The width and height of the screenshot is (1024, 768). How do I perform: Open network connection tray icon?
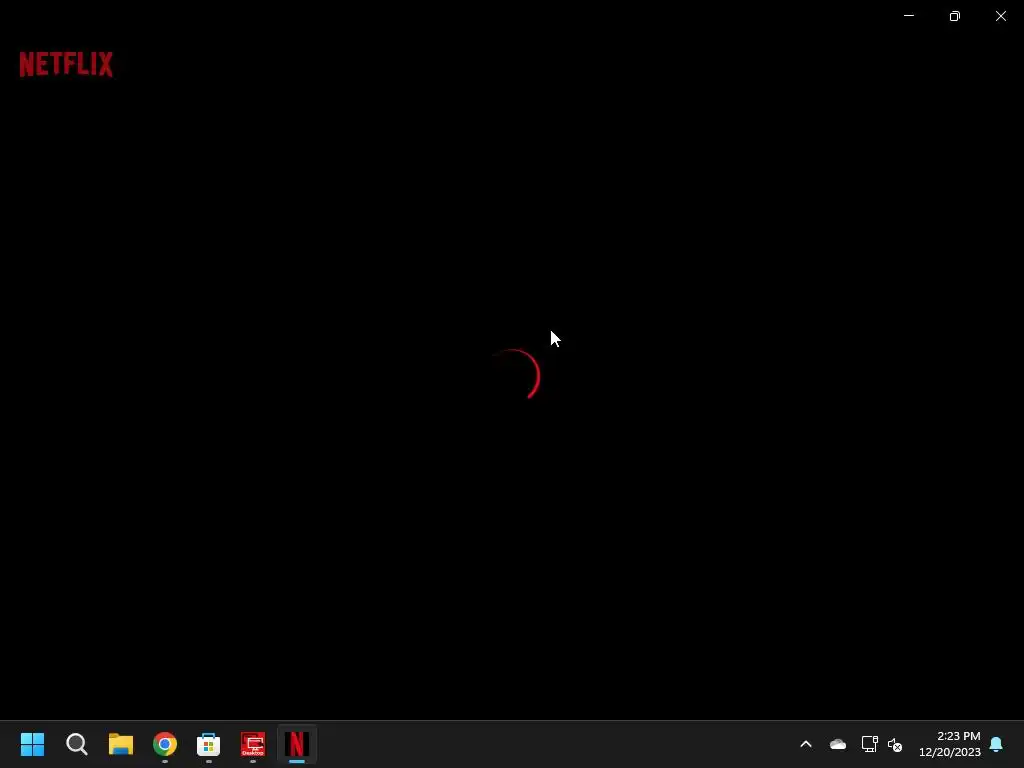click(x=869, y=744)
